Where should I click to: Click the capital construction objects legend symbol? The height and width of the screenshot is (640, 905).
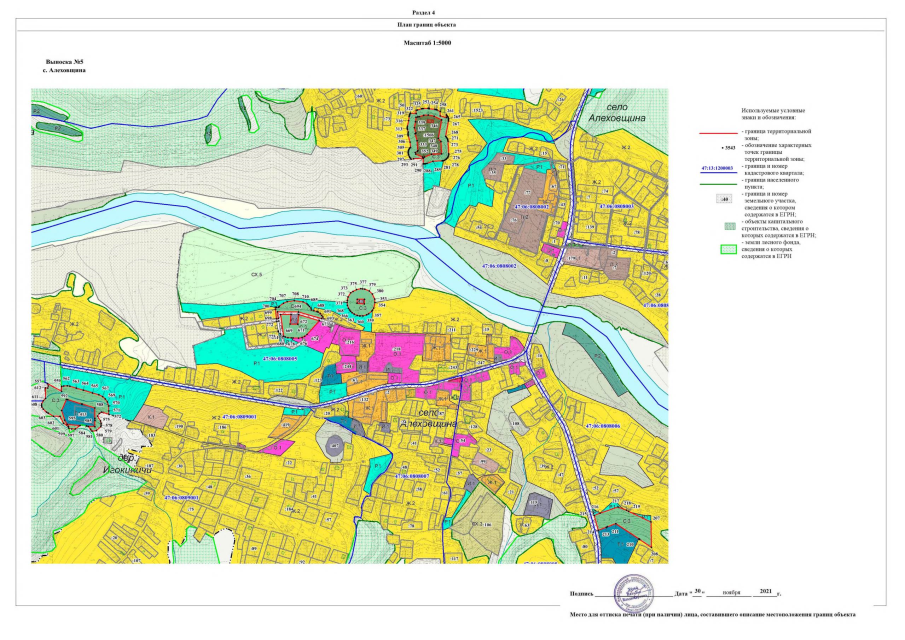730,225
